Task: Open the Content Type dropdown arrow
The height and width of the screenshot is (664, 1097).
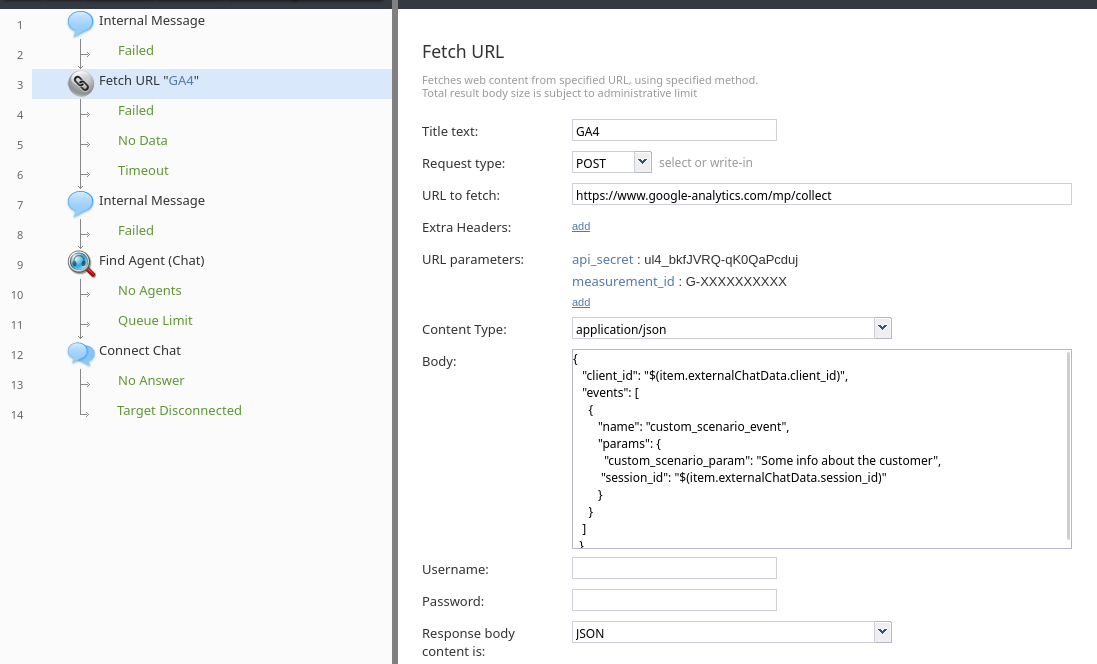Action: pyautogui.click(x=882, y=328)
